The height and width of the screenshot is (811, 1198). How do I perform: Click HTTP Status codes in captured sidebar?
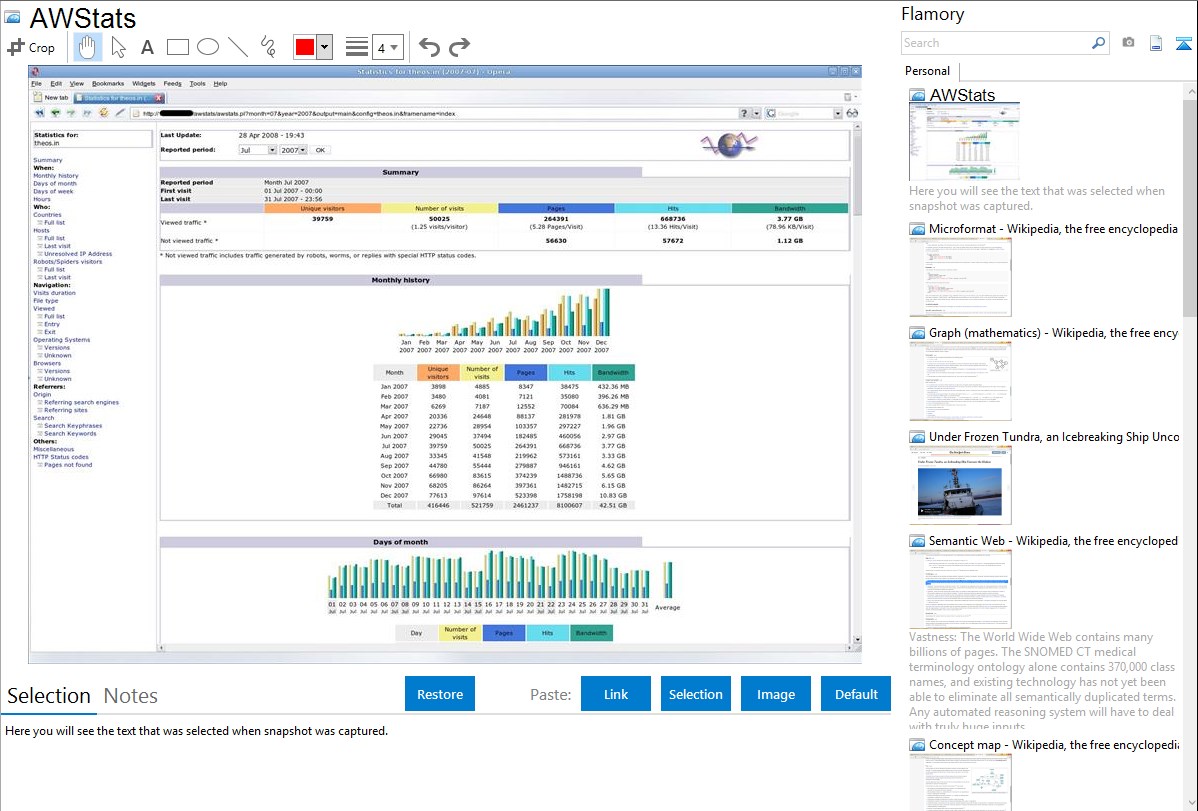click(60, 457)
